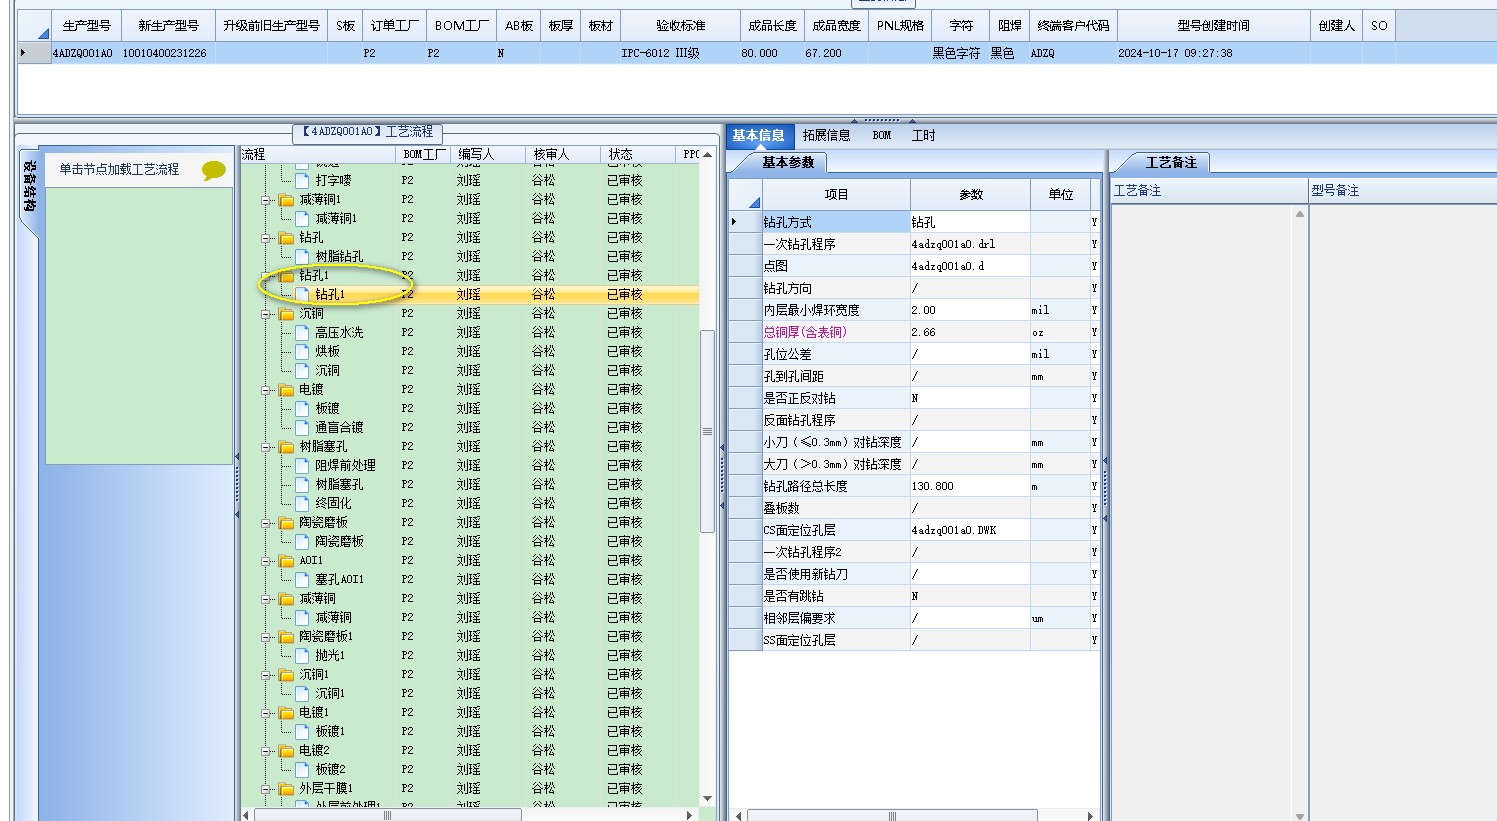Collapse the 陶瓷磨板 folder node
The height and width of the screenshot is (821, 1497).
tap(267, 523)
